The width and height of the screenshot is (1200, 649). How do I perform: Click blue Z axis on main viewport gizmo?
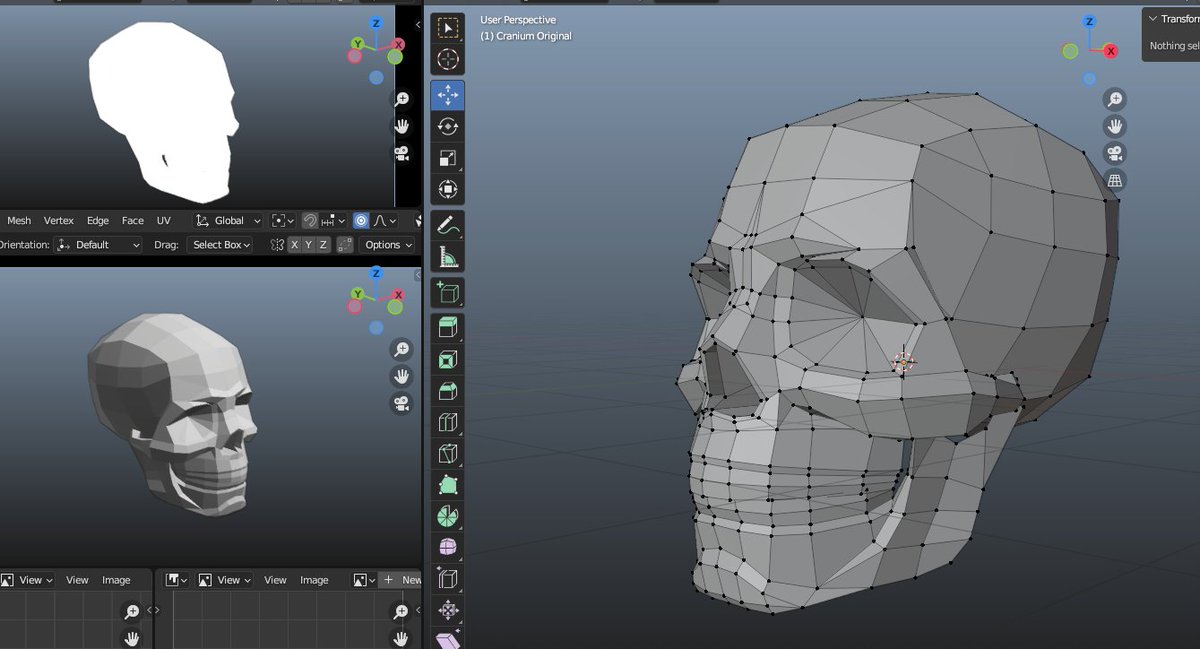click(1089, 22)
